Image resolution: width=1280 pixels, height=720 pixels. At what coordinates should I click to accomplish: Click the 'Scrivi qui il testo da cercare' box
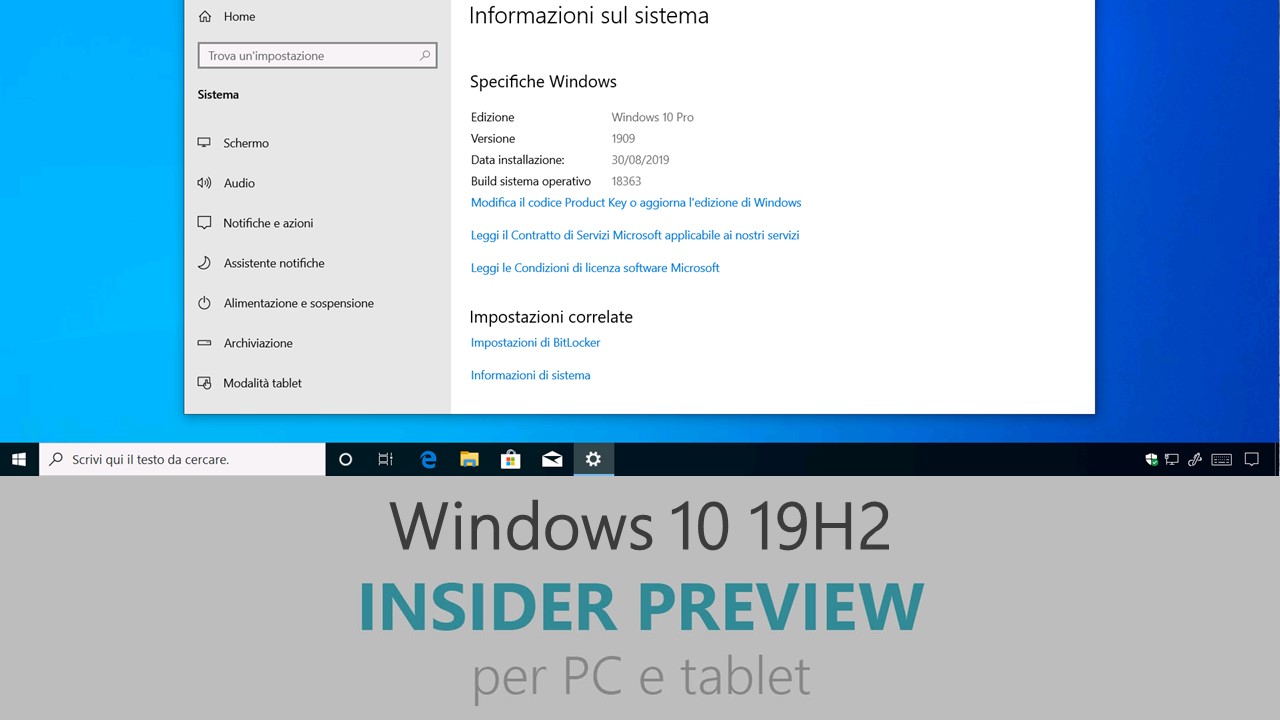[182, 459]
